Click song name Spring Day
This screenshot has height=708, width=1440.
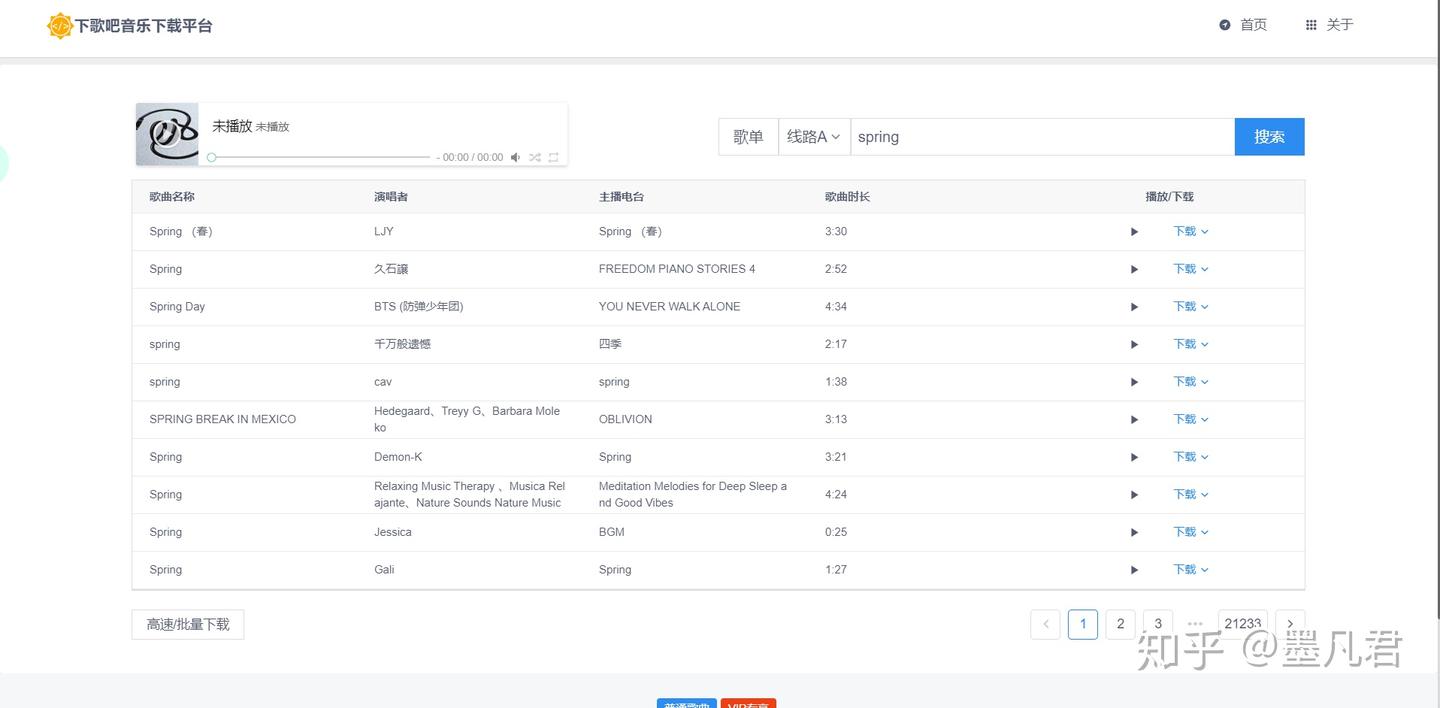coord(177,307)
